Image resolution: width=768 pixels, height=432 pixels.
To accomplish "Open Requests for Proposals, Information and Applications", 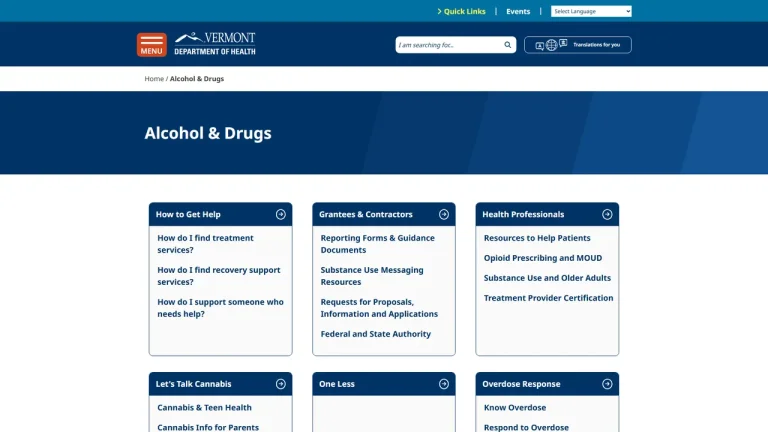I will pos(379,308).
